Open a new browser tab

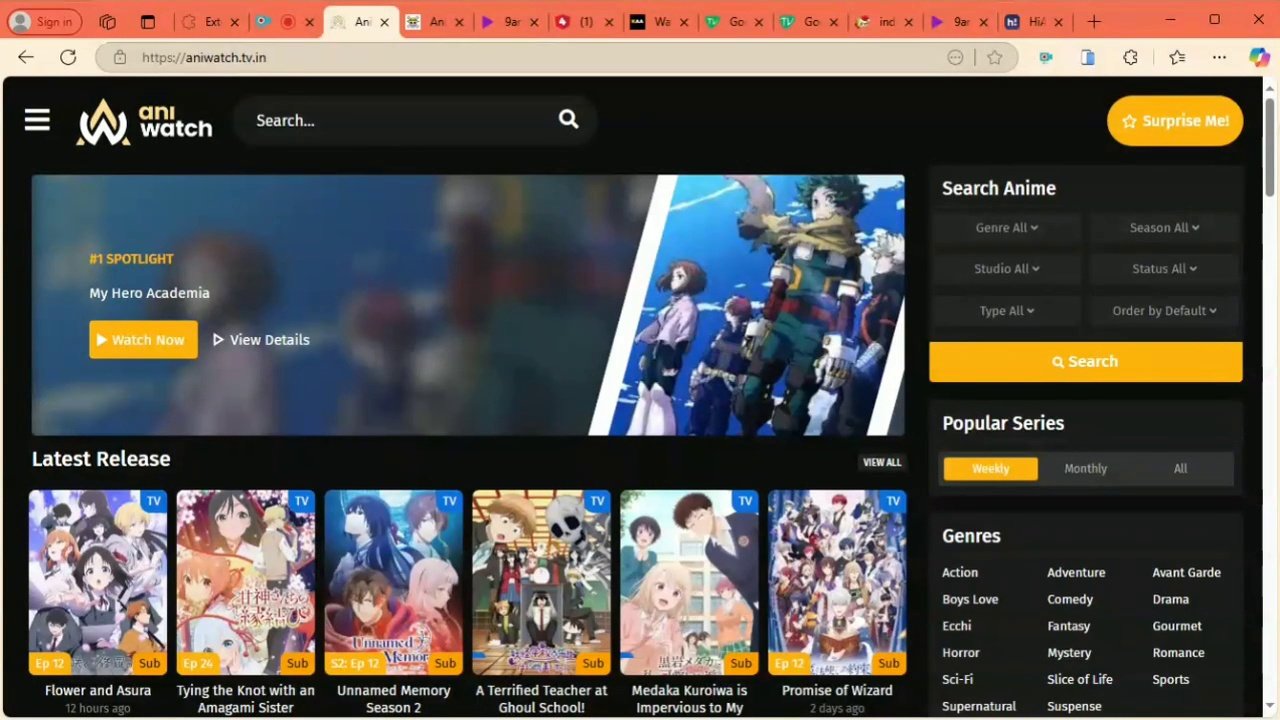point(1094,21)
